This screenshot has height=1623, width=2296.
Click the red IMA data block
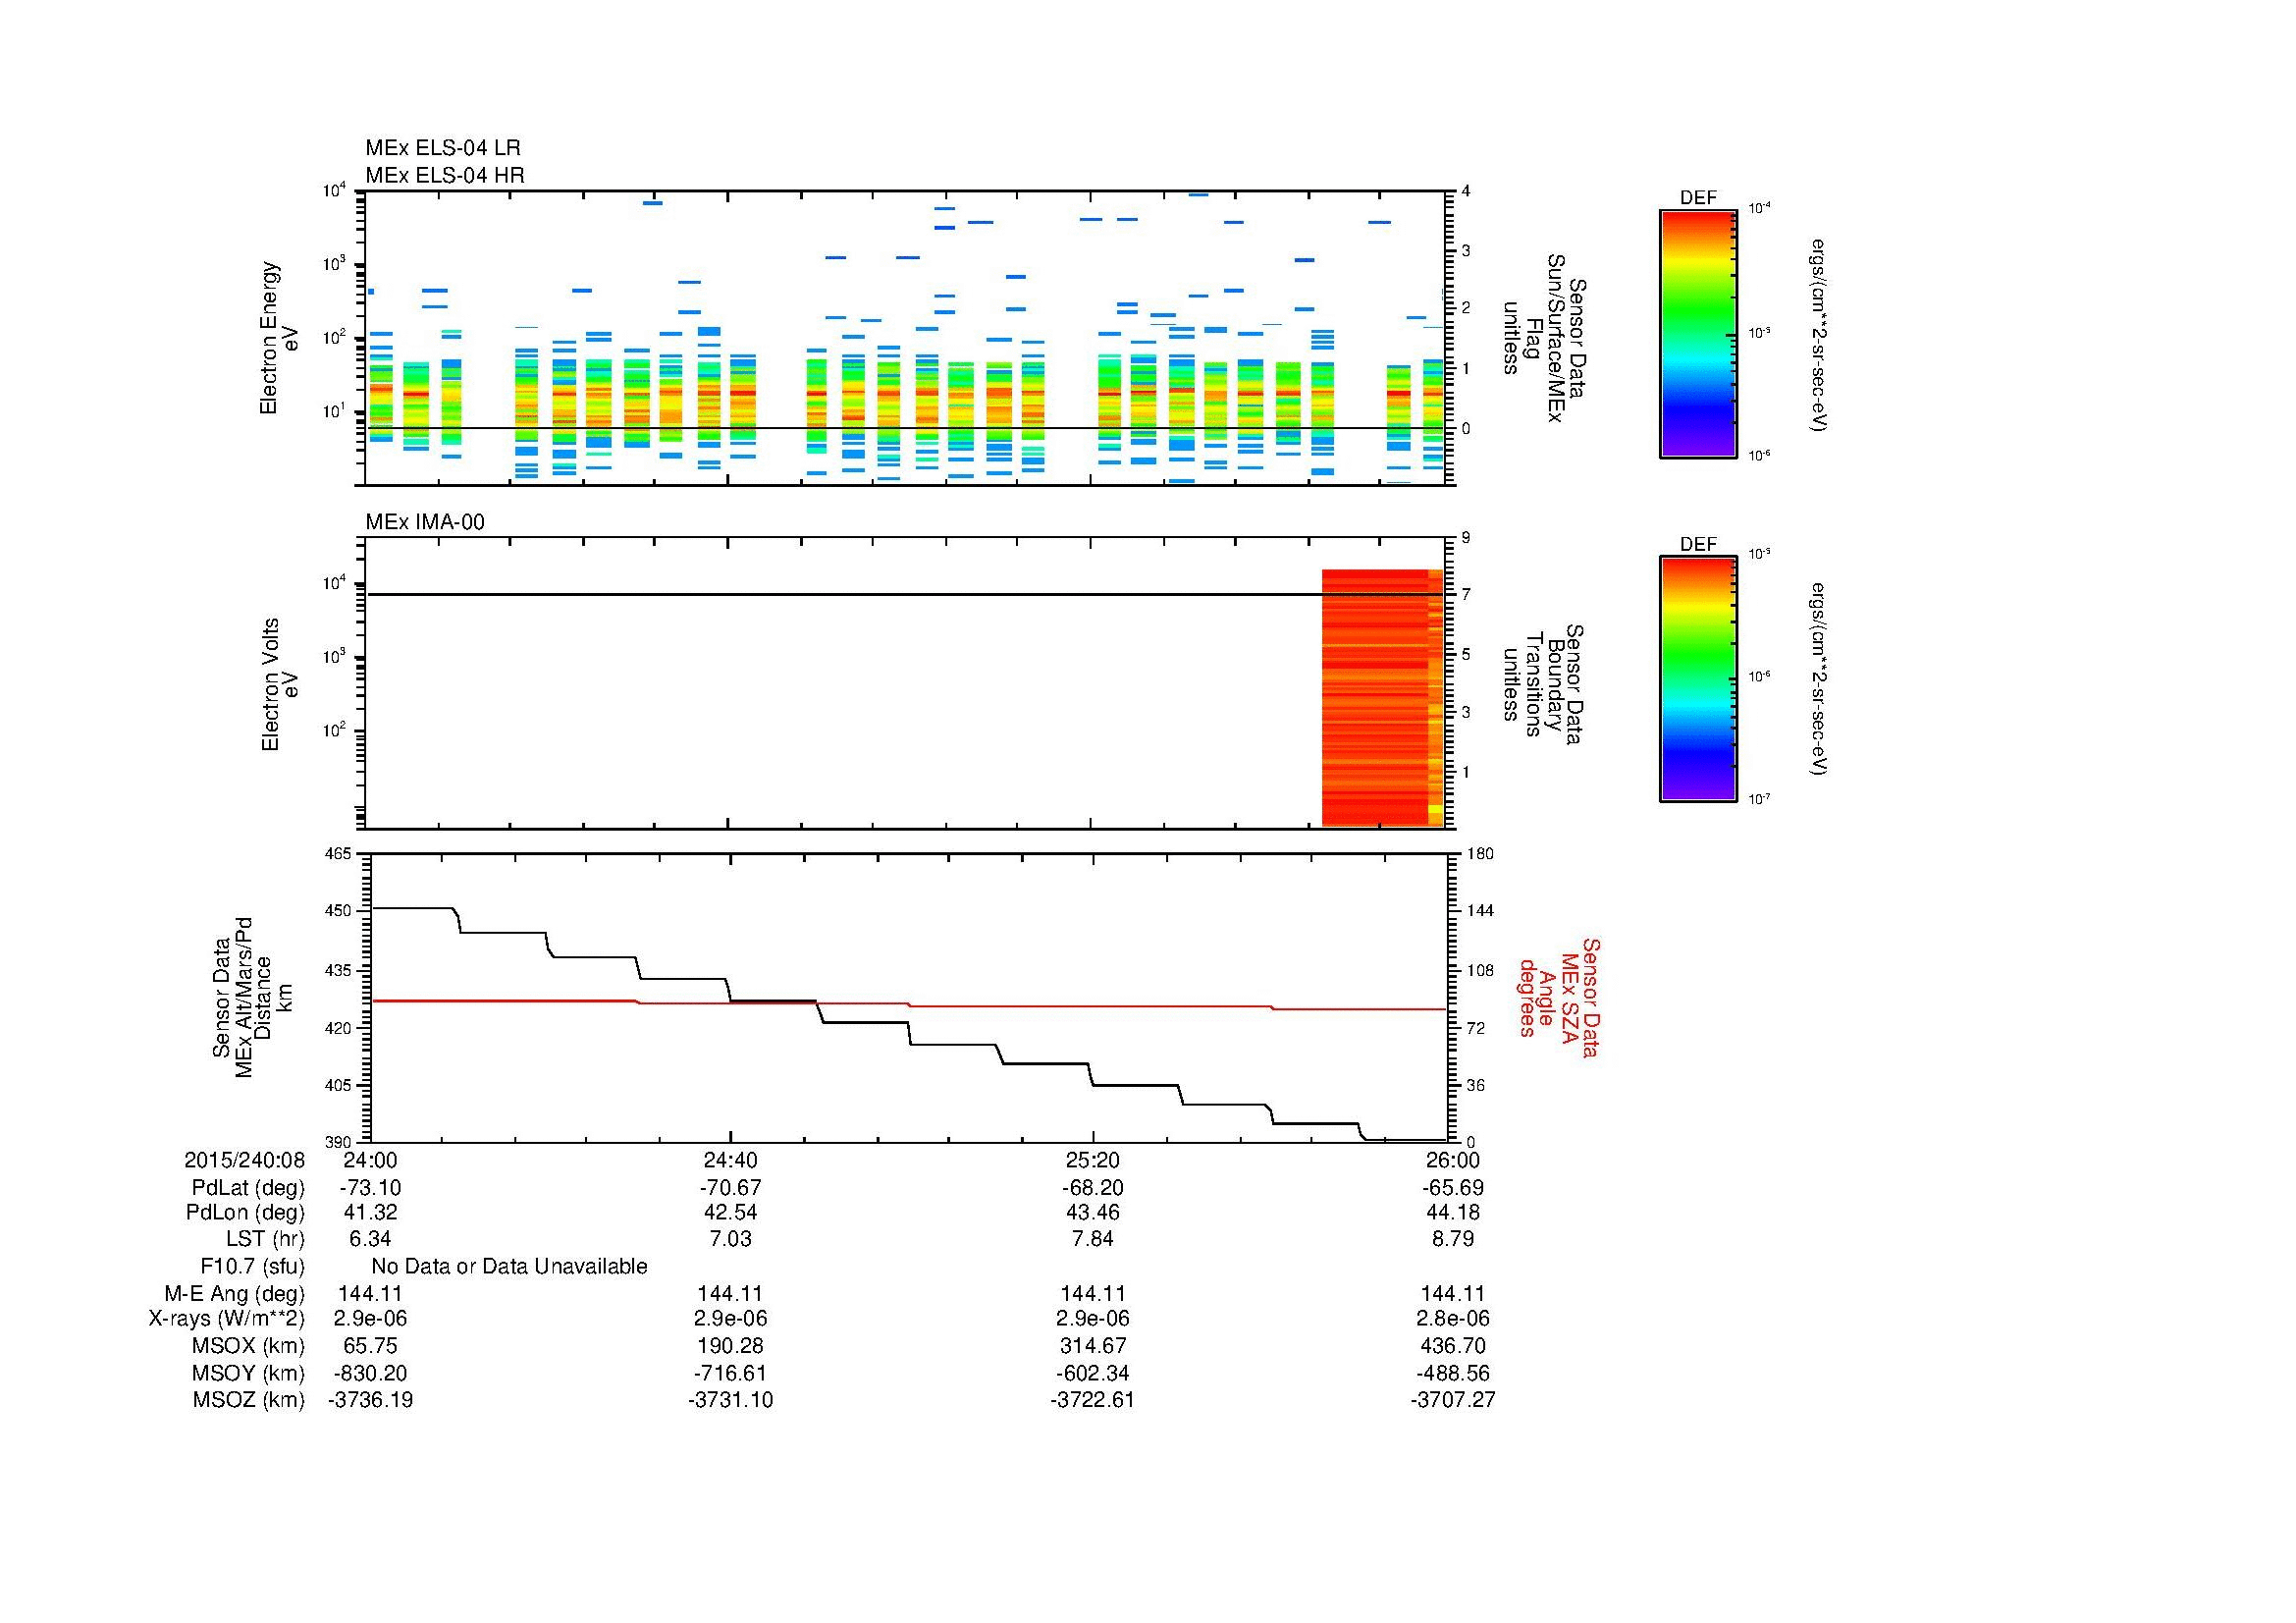click(x=1382, y=697)
